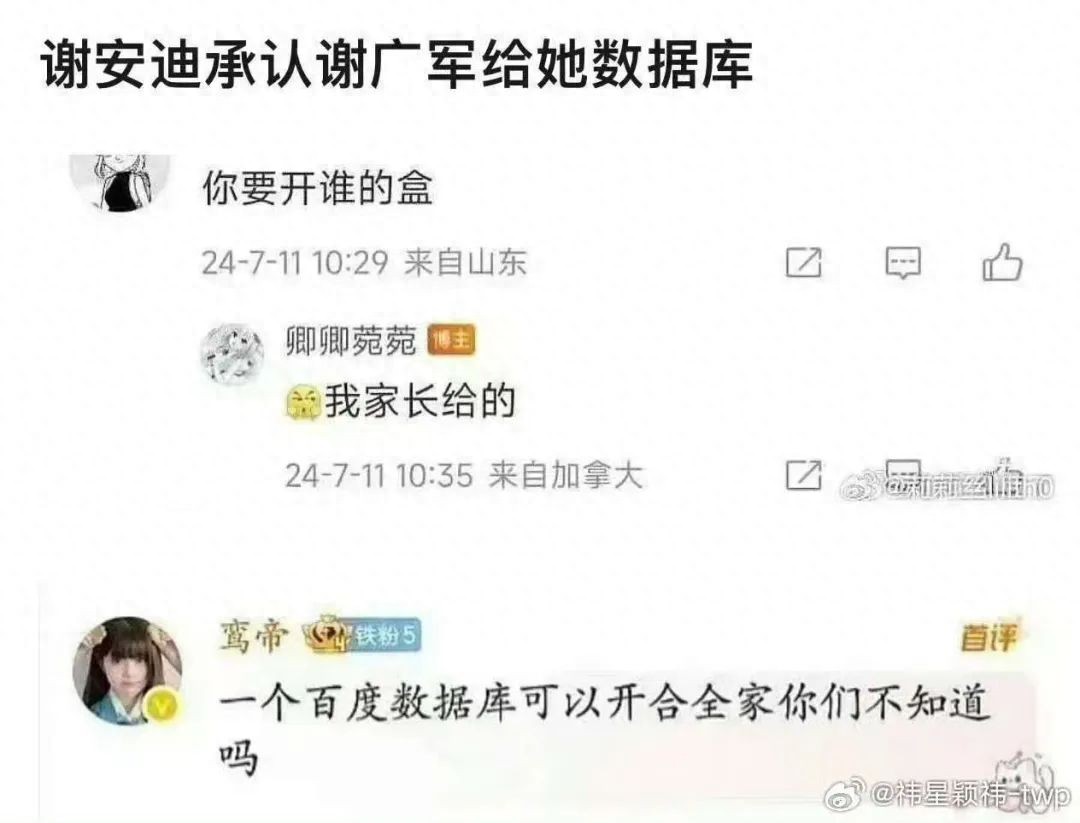Click the share icon on the Shandong comment

coord(804,262)
